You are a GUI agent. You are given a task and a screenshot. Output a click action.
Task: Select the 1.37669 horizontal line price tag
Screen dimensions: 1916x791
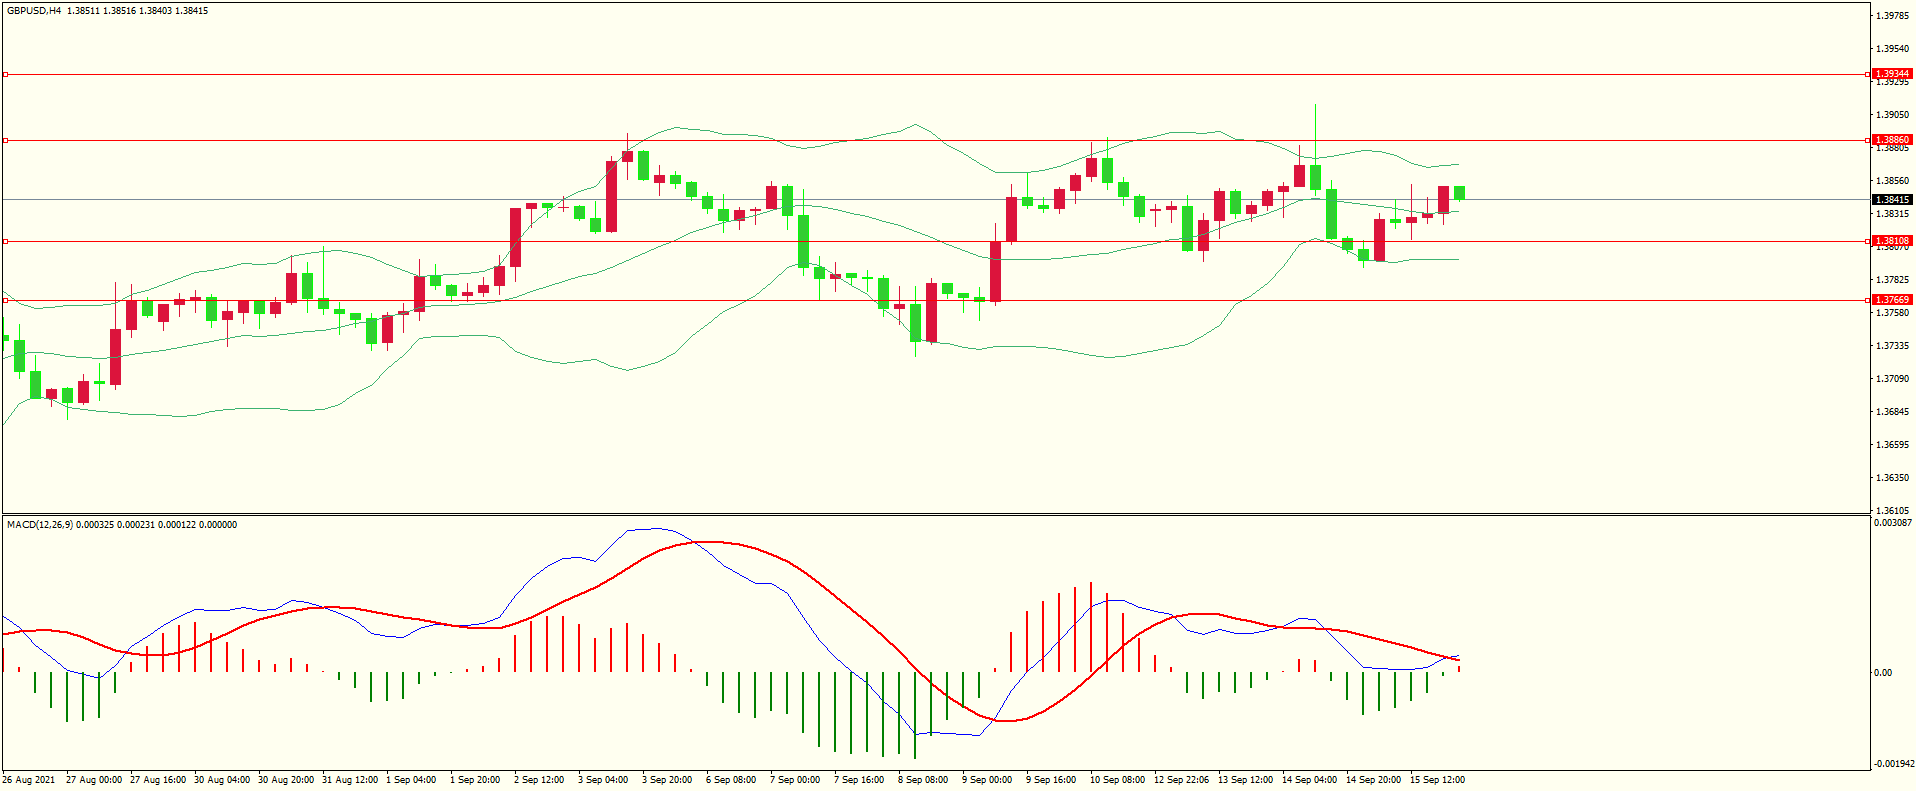(1892, 300)
